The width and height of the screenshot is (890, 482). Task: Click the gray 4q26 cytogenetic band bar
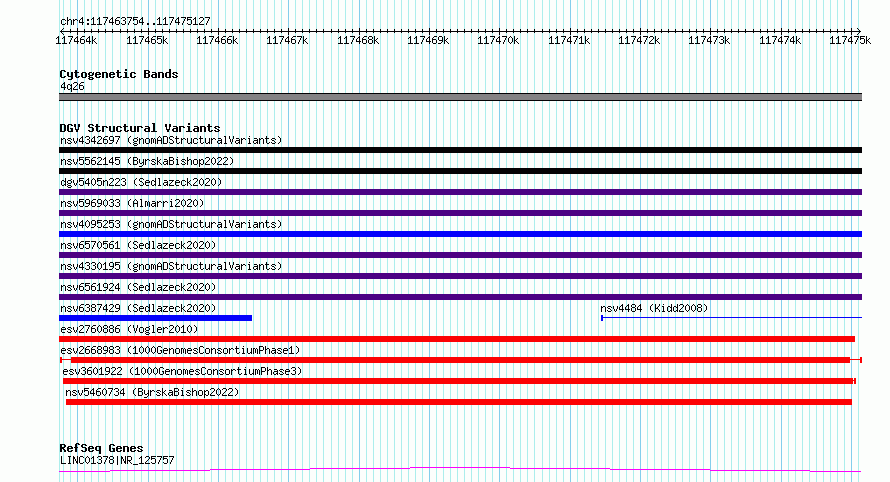[460, 97]
